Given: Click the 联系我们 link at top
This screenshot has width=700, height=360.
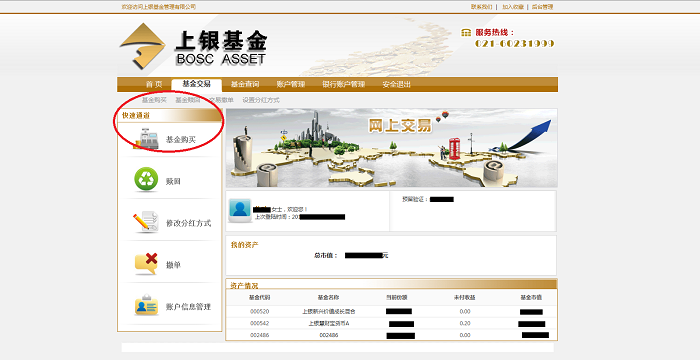Looking at the screenshot, I should click(481, 7).
